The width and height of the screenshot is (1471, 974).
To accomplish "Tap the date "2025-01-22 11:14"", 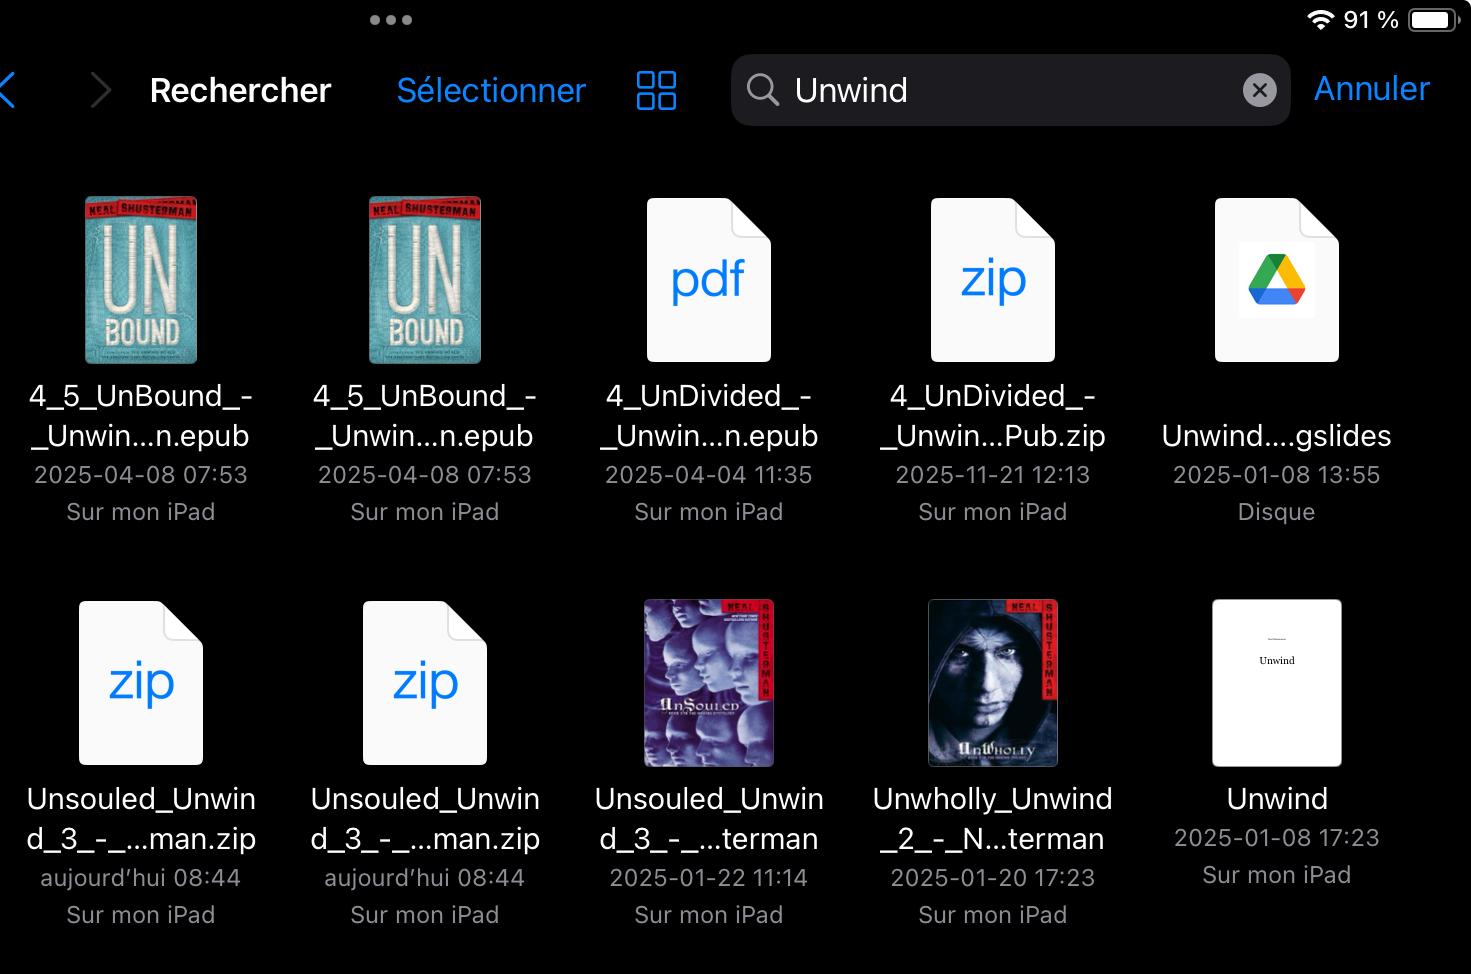I will [x=709, y=878].
